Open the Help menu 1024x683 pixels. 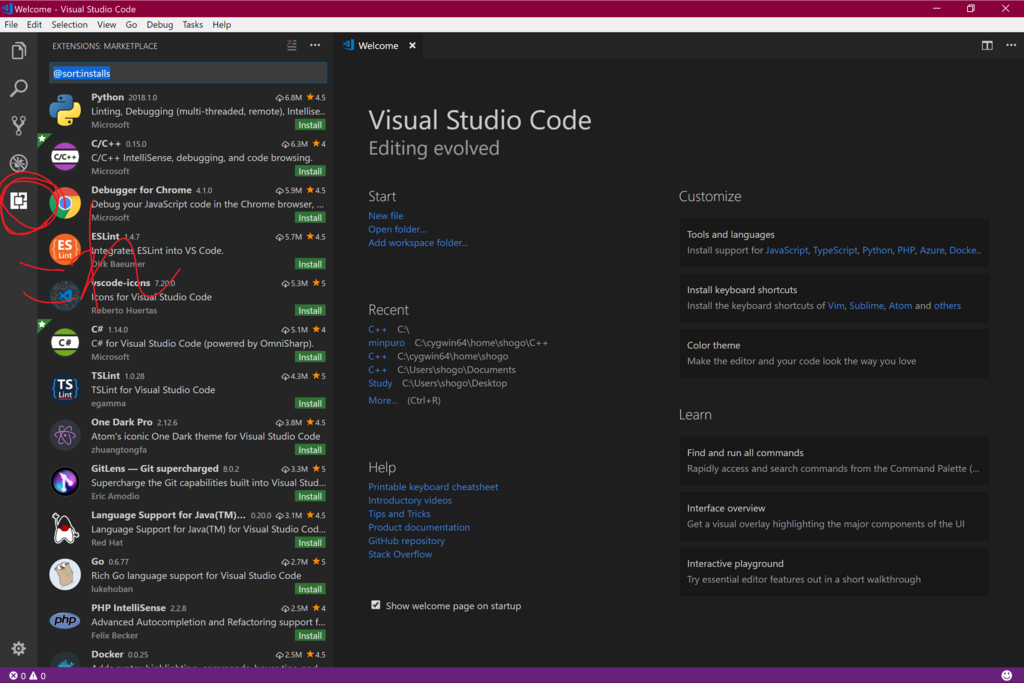point(221,25)
